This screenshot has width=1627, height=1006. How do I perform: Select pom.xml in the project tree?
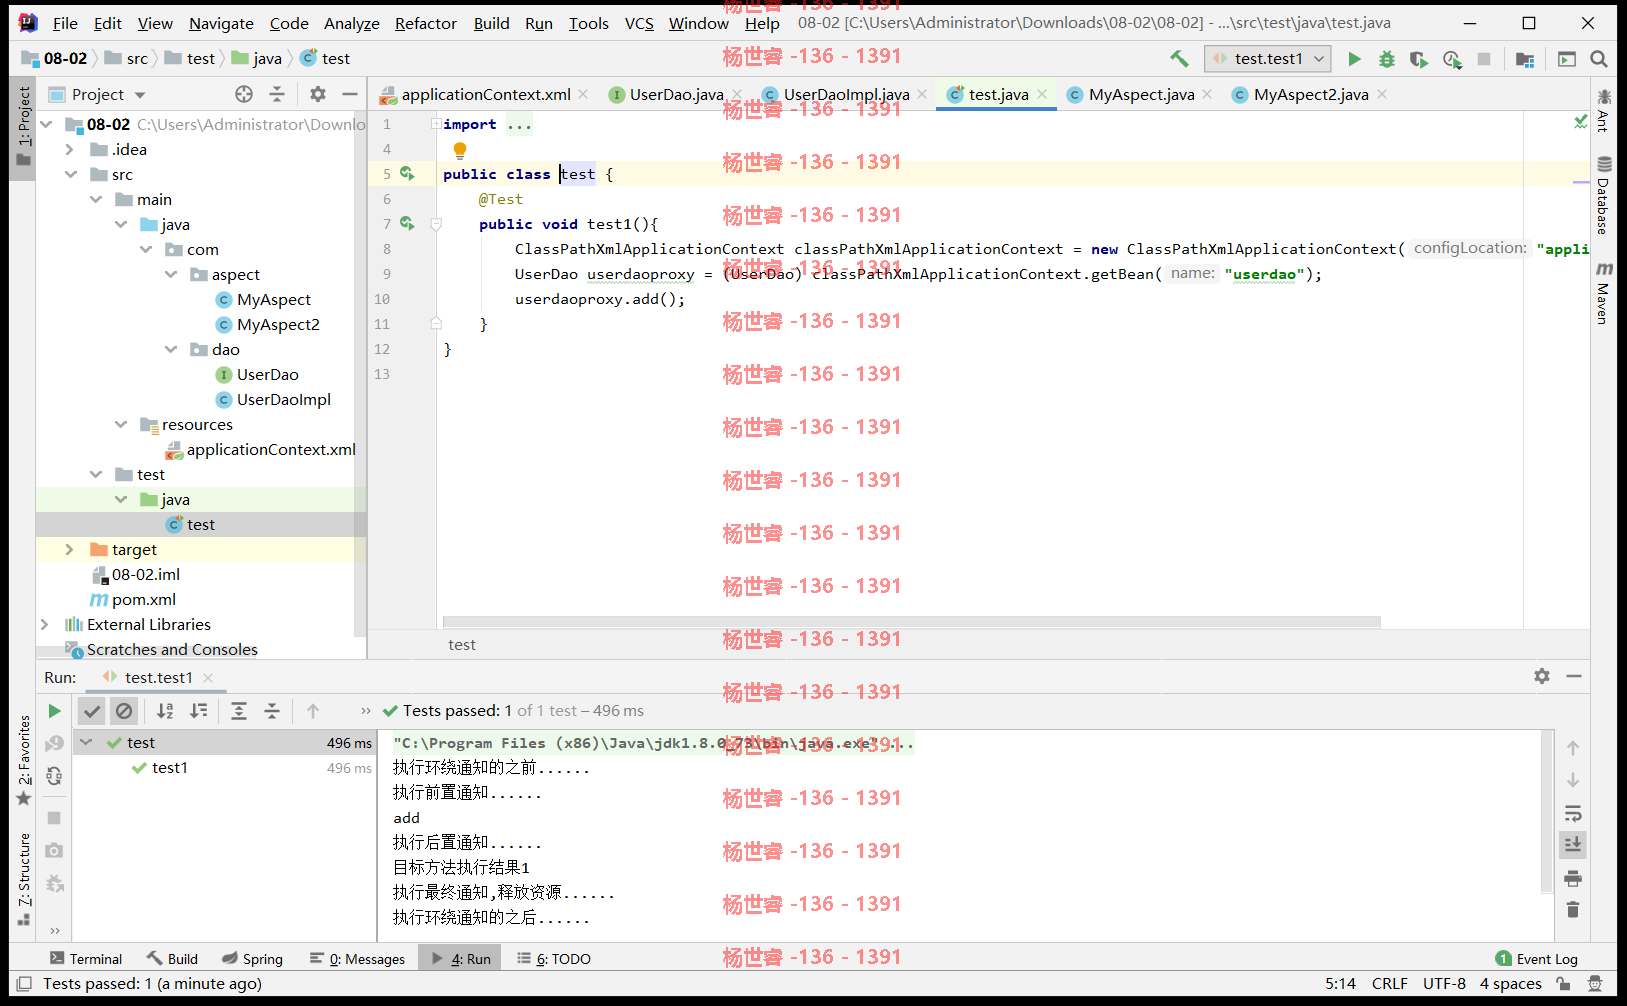pyautogui.click(x=143, y=600)
